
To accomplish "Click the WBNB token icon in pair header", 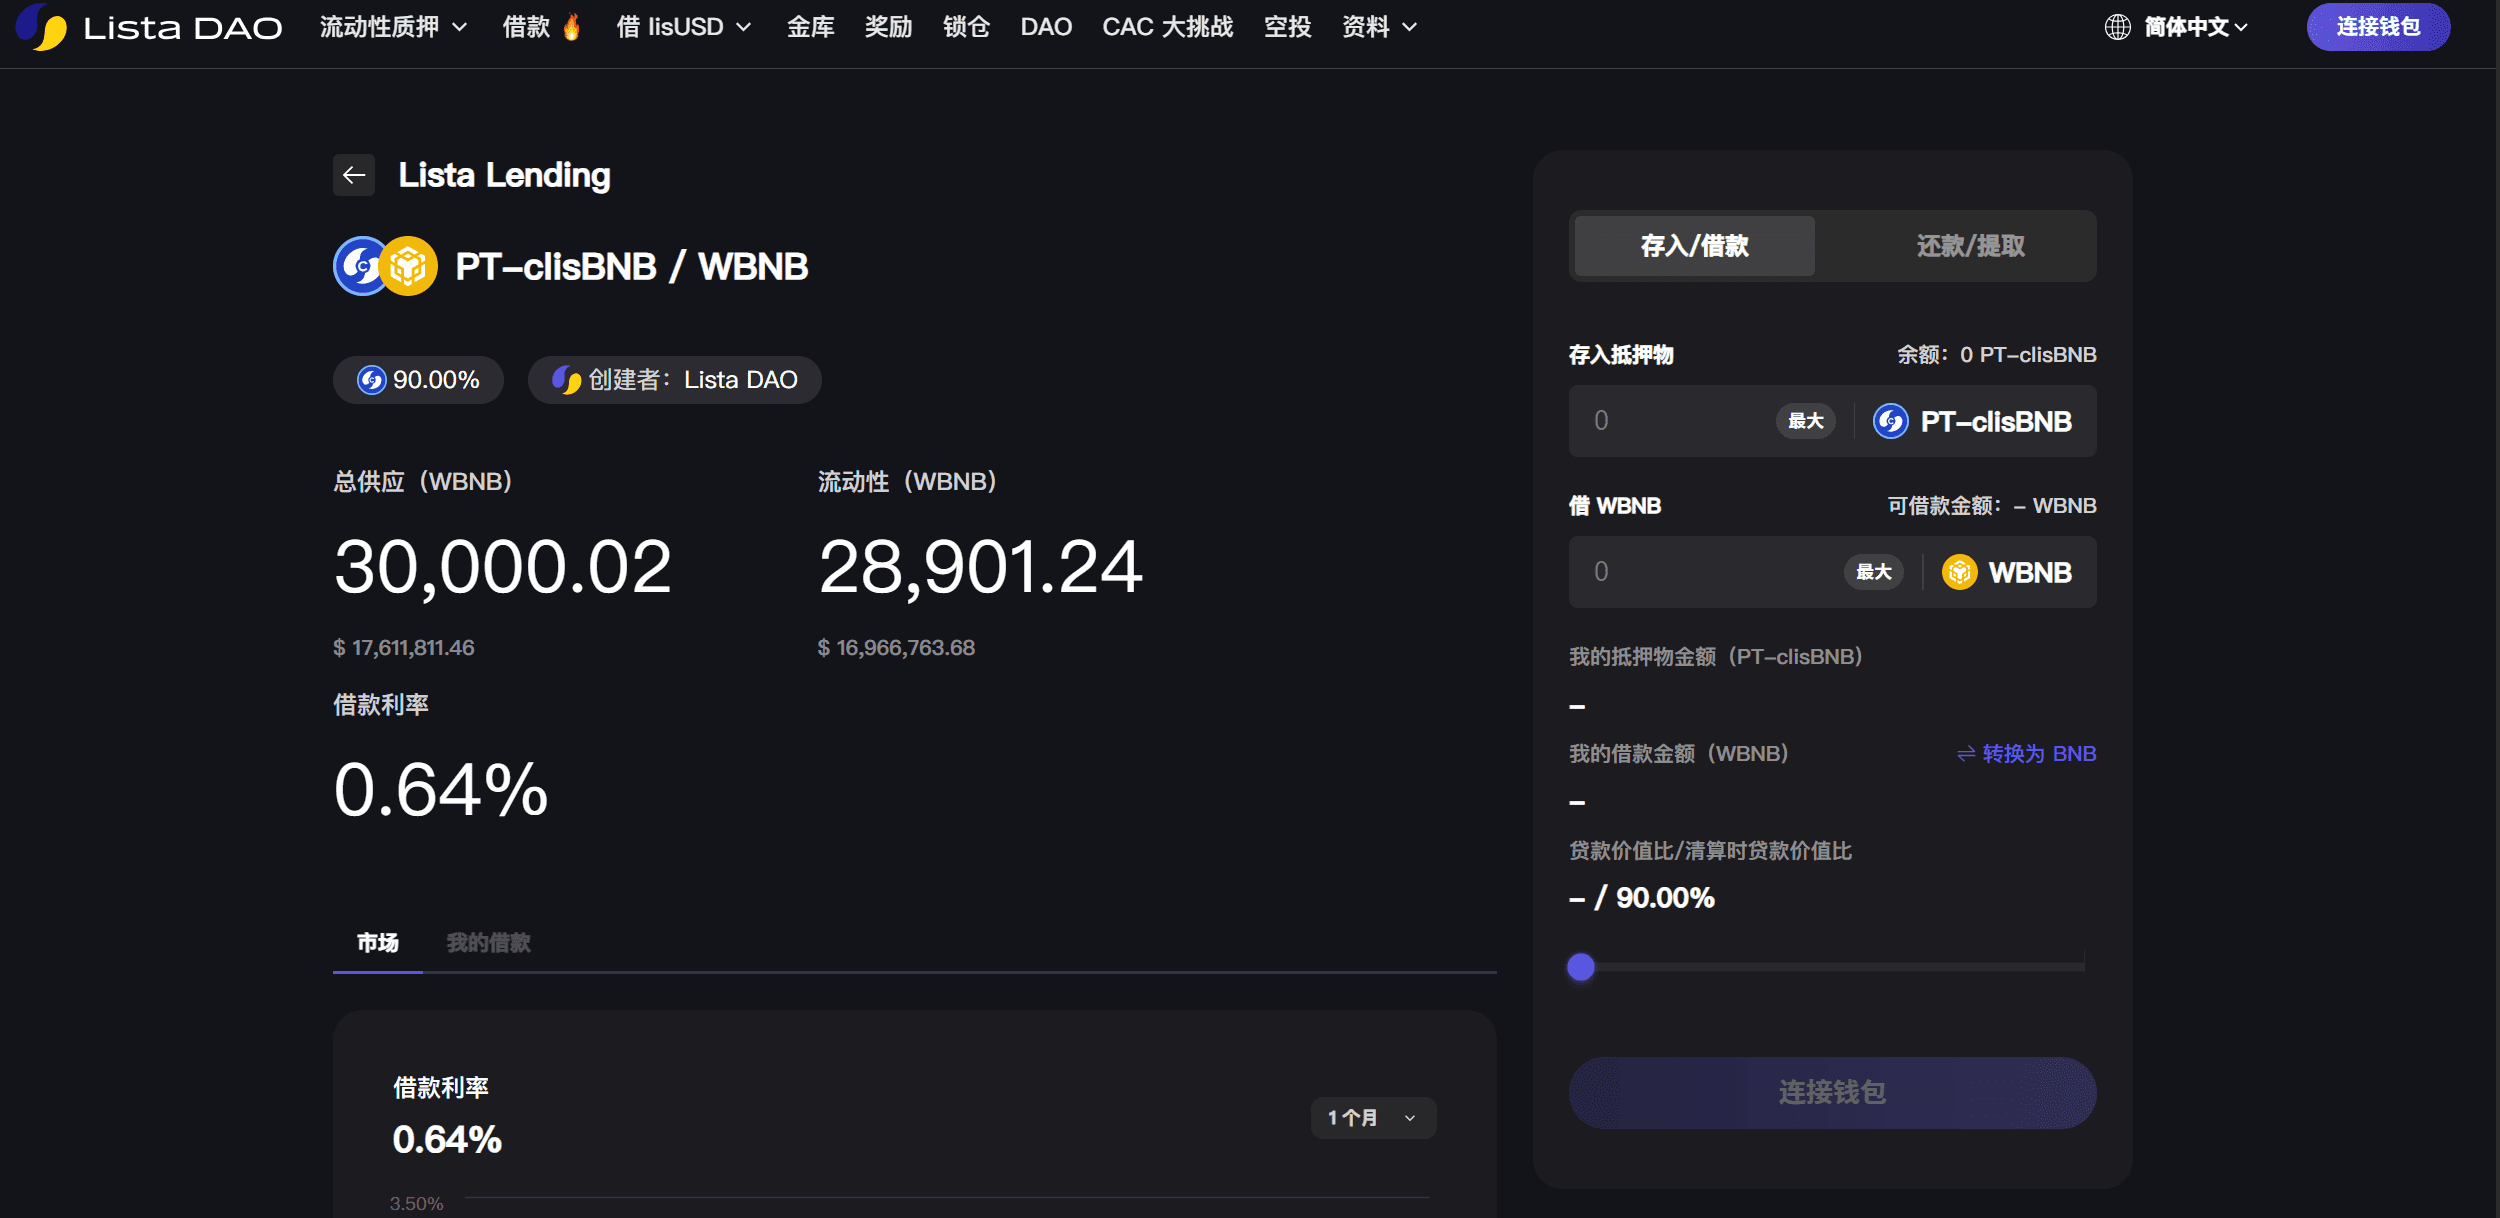I will (408, 266).
